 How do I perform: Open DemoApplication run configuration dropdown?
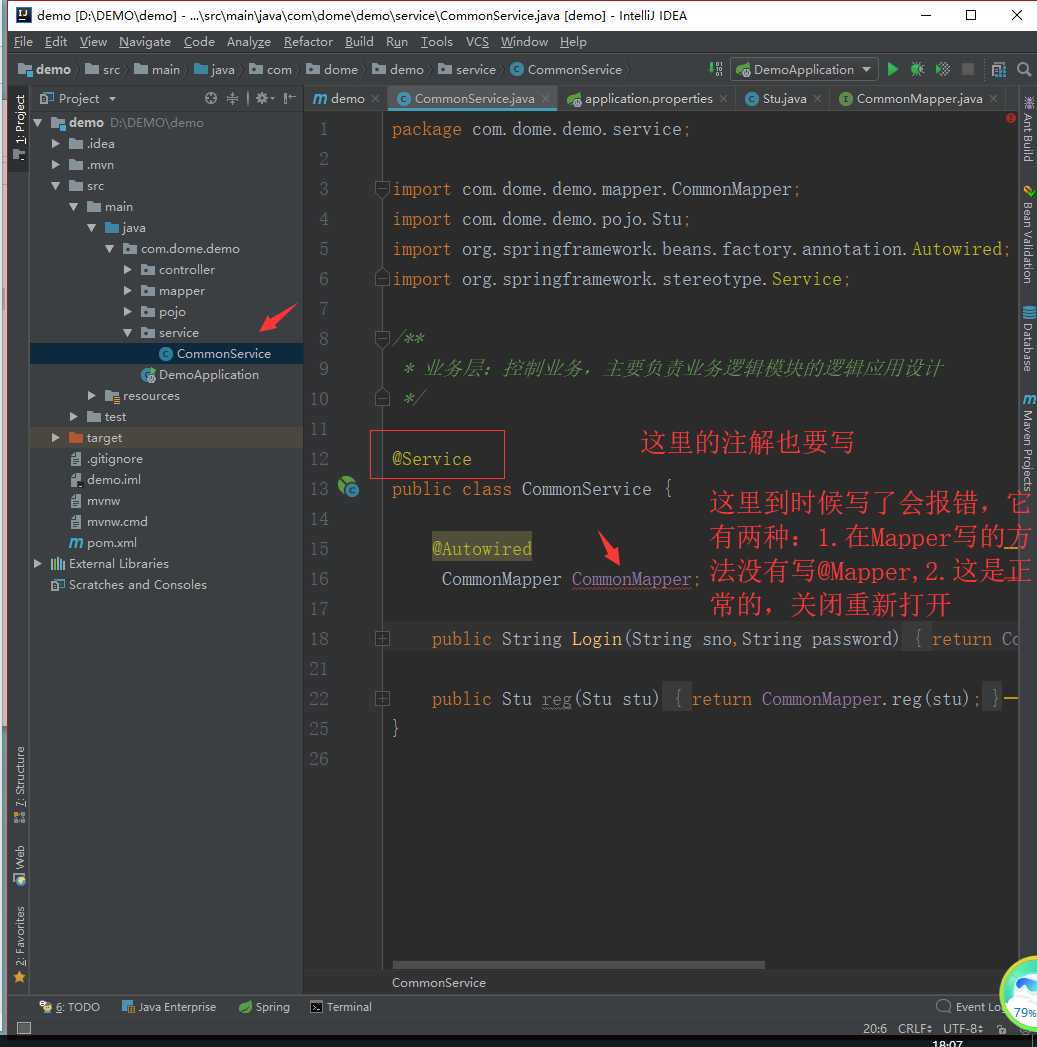coord(803,69)
